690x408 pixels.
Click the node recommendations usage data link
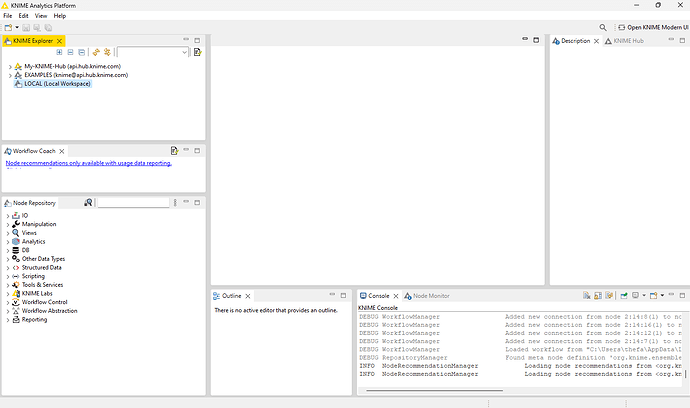pyautogui.click(x=88, y=163)
